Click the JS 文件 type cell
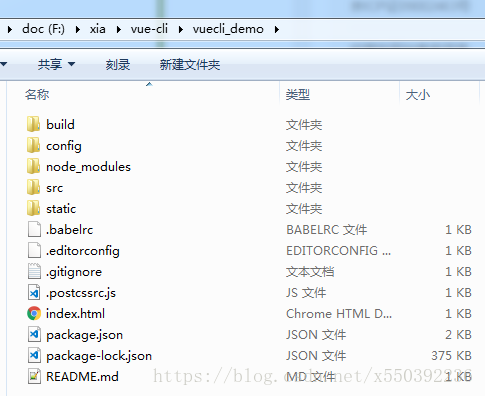This screenshot has width=485, height=396. [306, 293]
